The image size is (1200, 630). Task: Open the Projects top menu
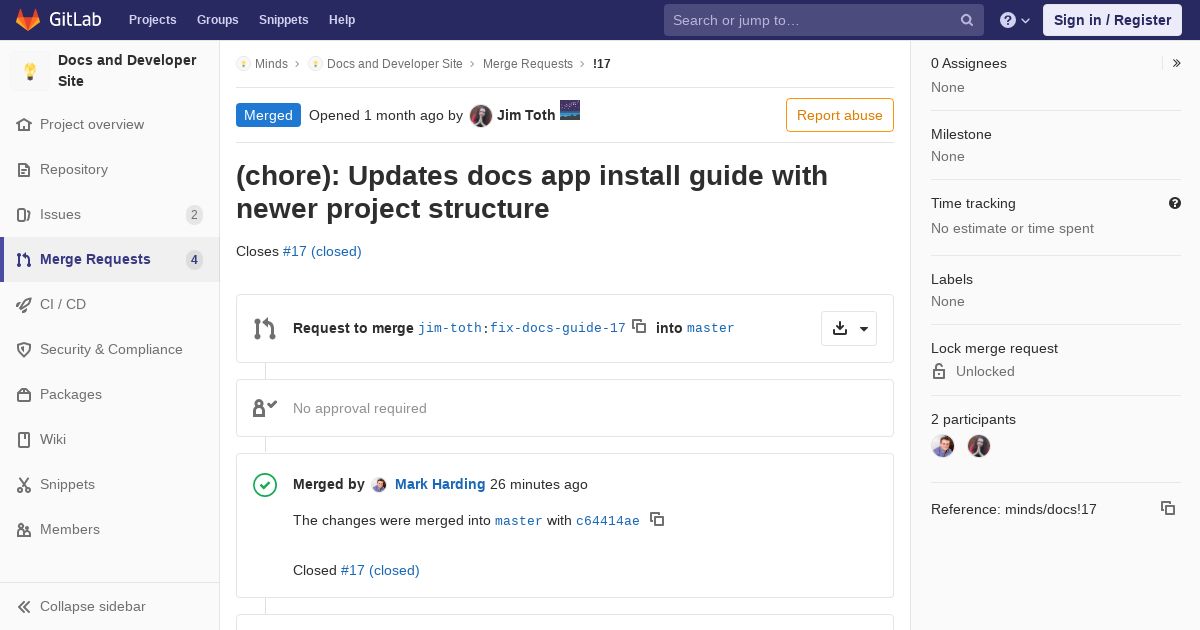point(152,20)
